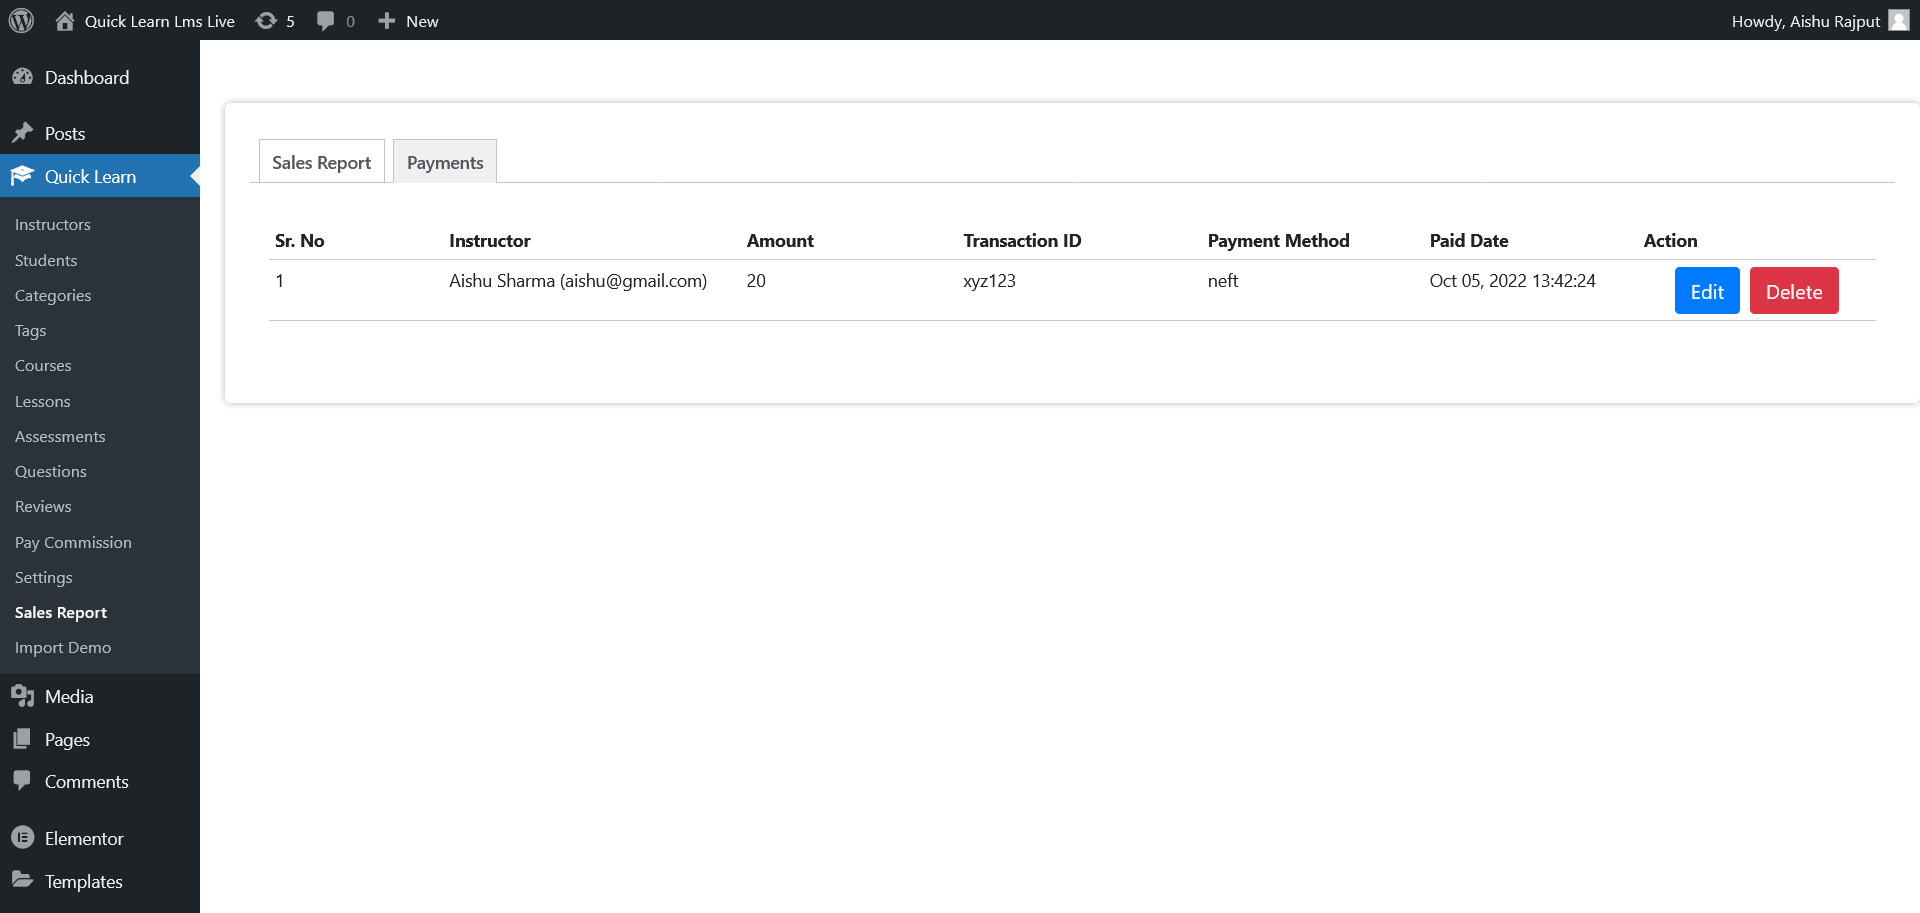1920x913 pixels.
Task: Open the Templates menu label
Action: coord(84,881)
